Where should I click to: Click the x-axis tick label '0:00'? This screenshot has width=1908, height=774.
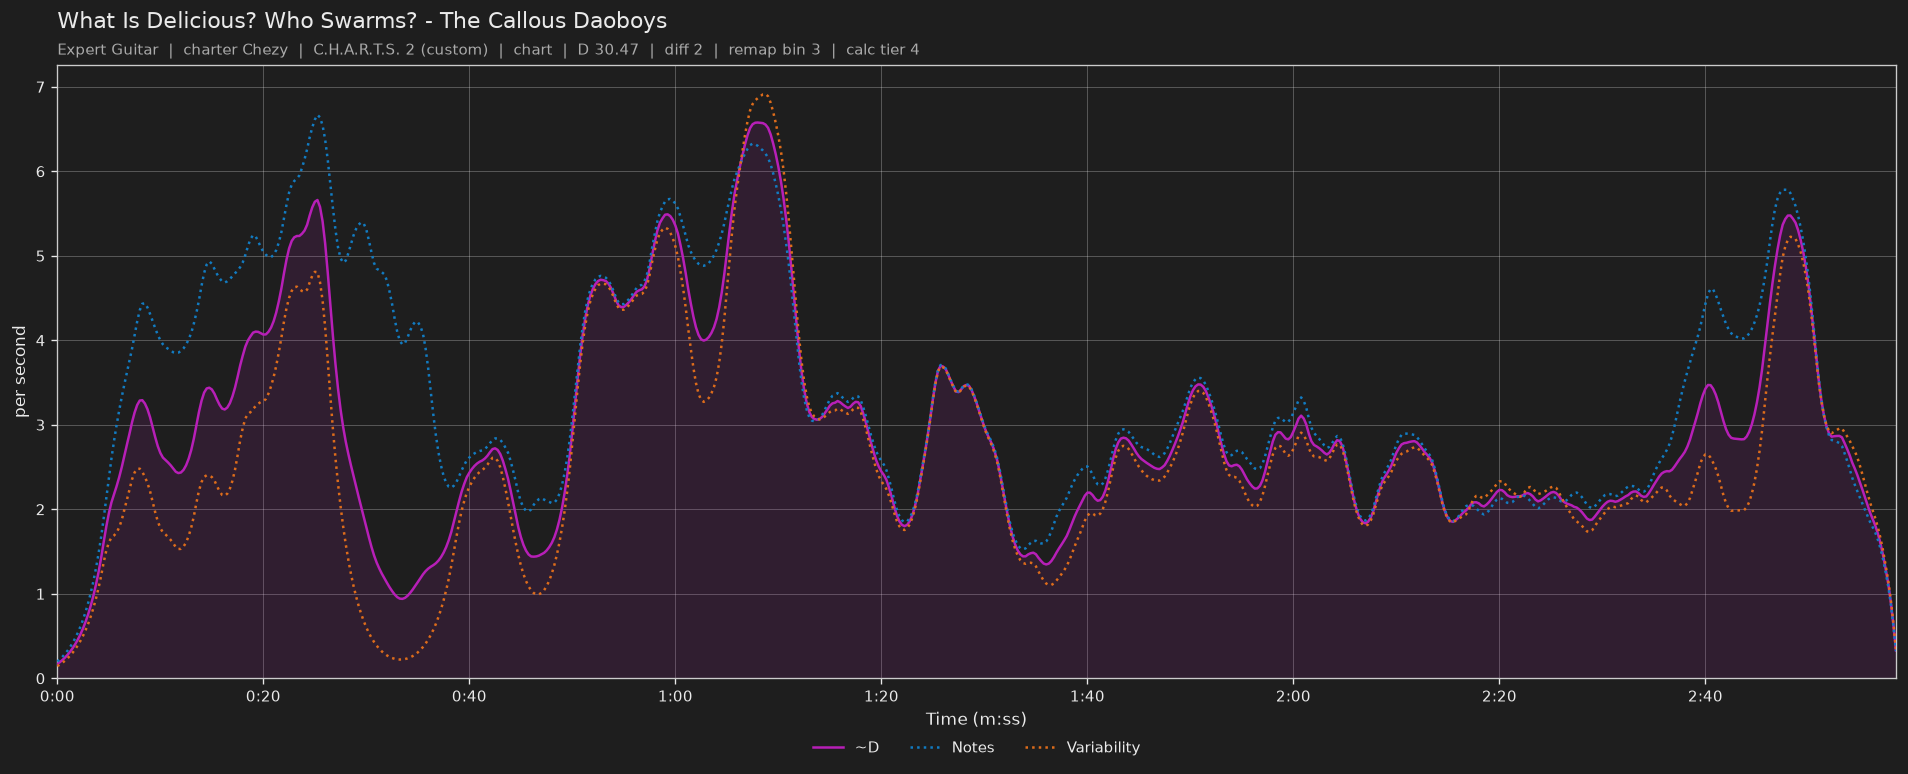pos(57,696)
